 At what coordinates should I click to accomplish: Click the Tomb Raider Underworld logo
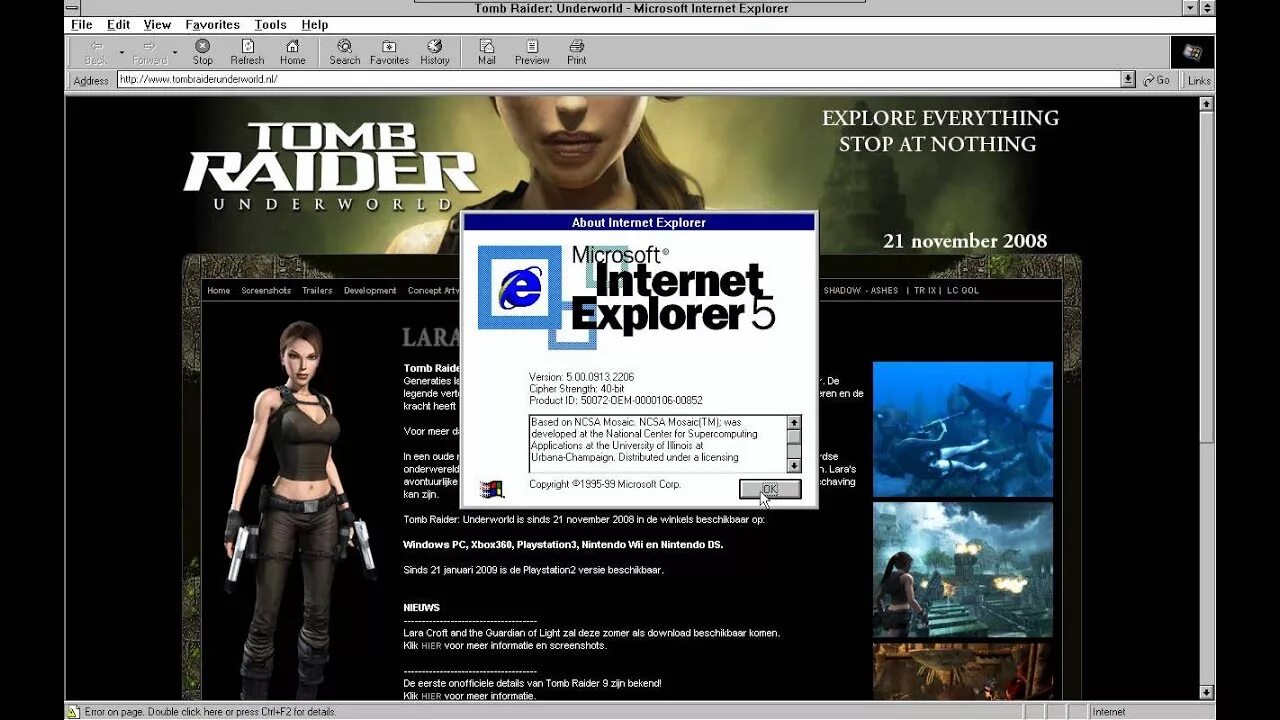pos(331,166)
